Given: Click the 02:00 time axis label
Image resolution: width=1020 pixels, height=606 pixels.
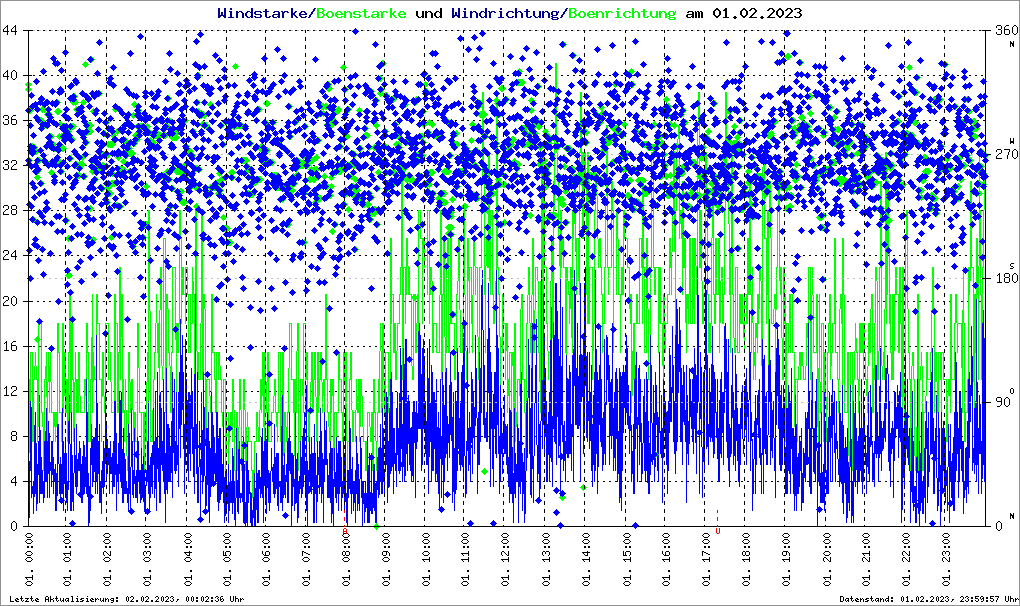Looking at the screenshot, I should [x=108, y=559].
